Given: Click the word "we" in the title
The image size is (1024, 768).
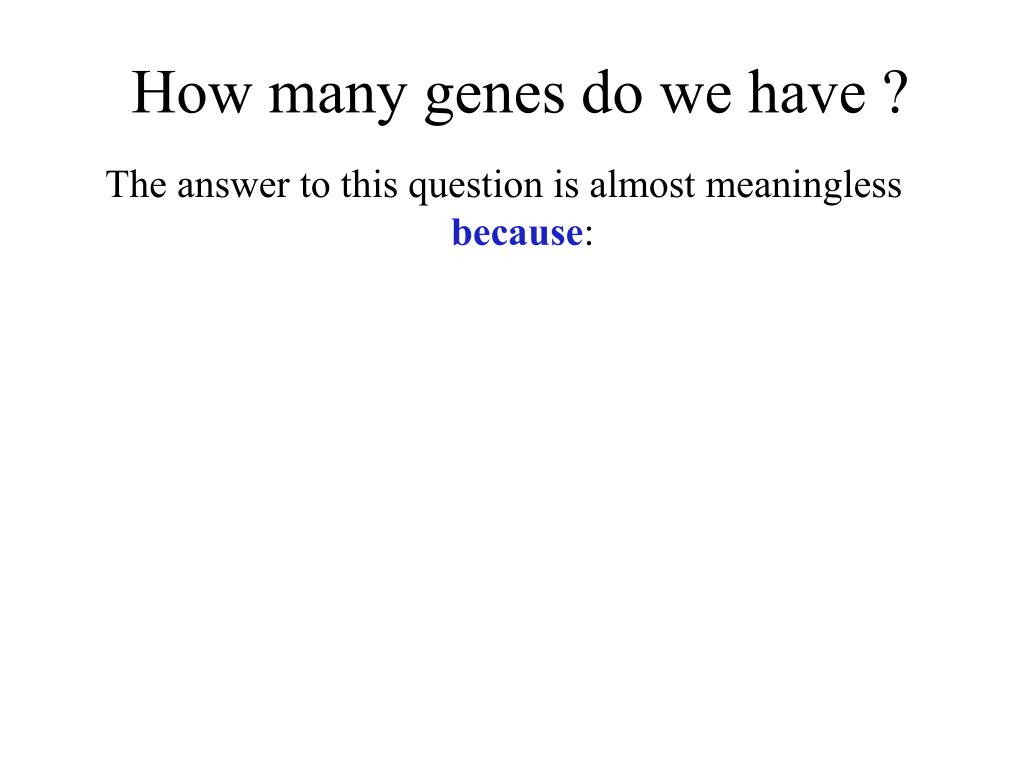Looking at the screenshot, I should 696,99.
